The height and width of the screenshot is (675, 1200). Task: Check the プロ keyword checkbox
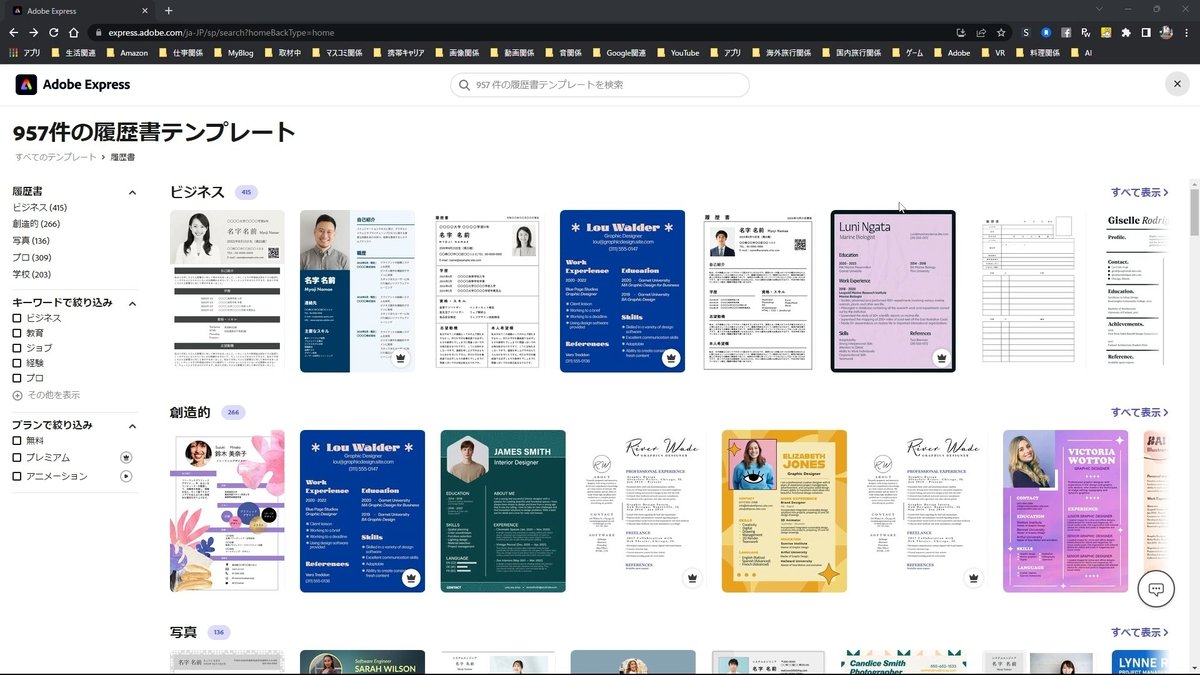tap(17, 378)
